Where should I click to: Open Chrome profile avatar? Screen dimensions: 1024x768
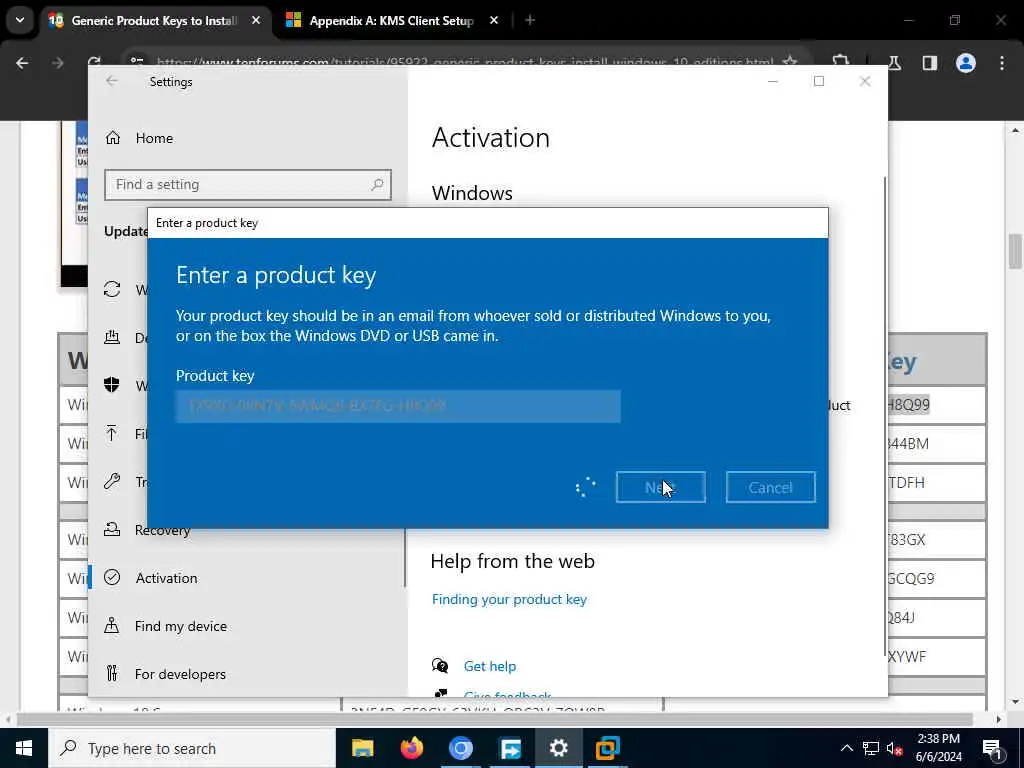965,63
